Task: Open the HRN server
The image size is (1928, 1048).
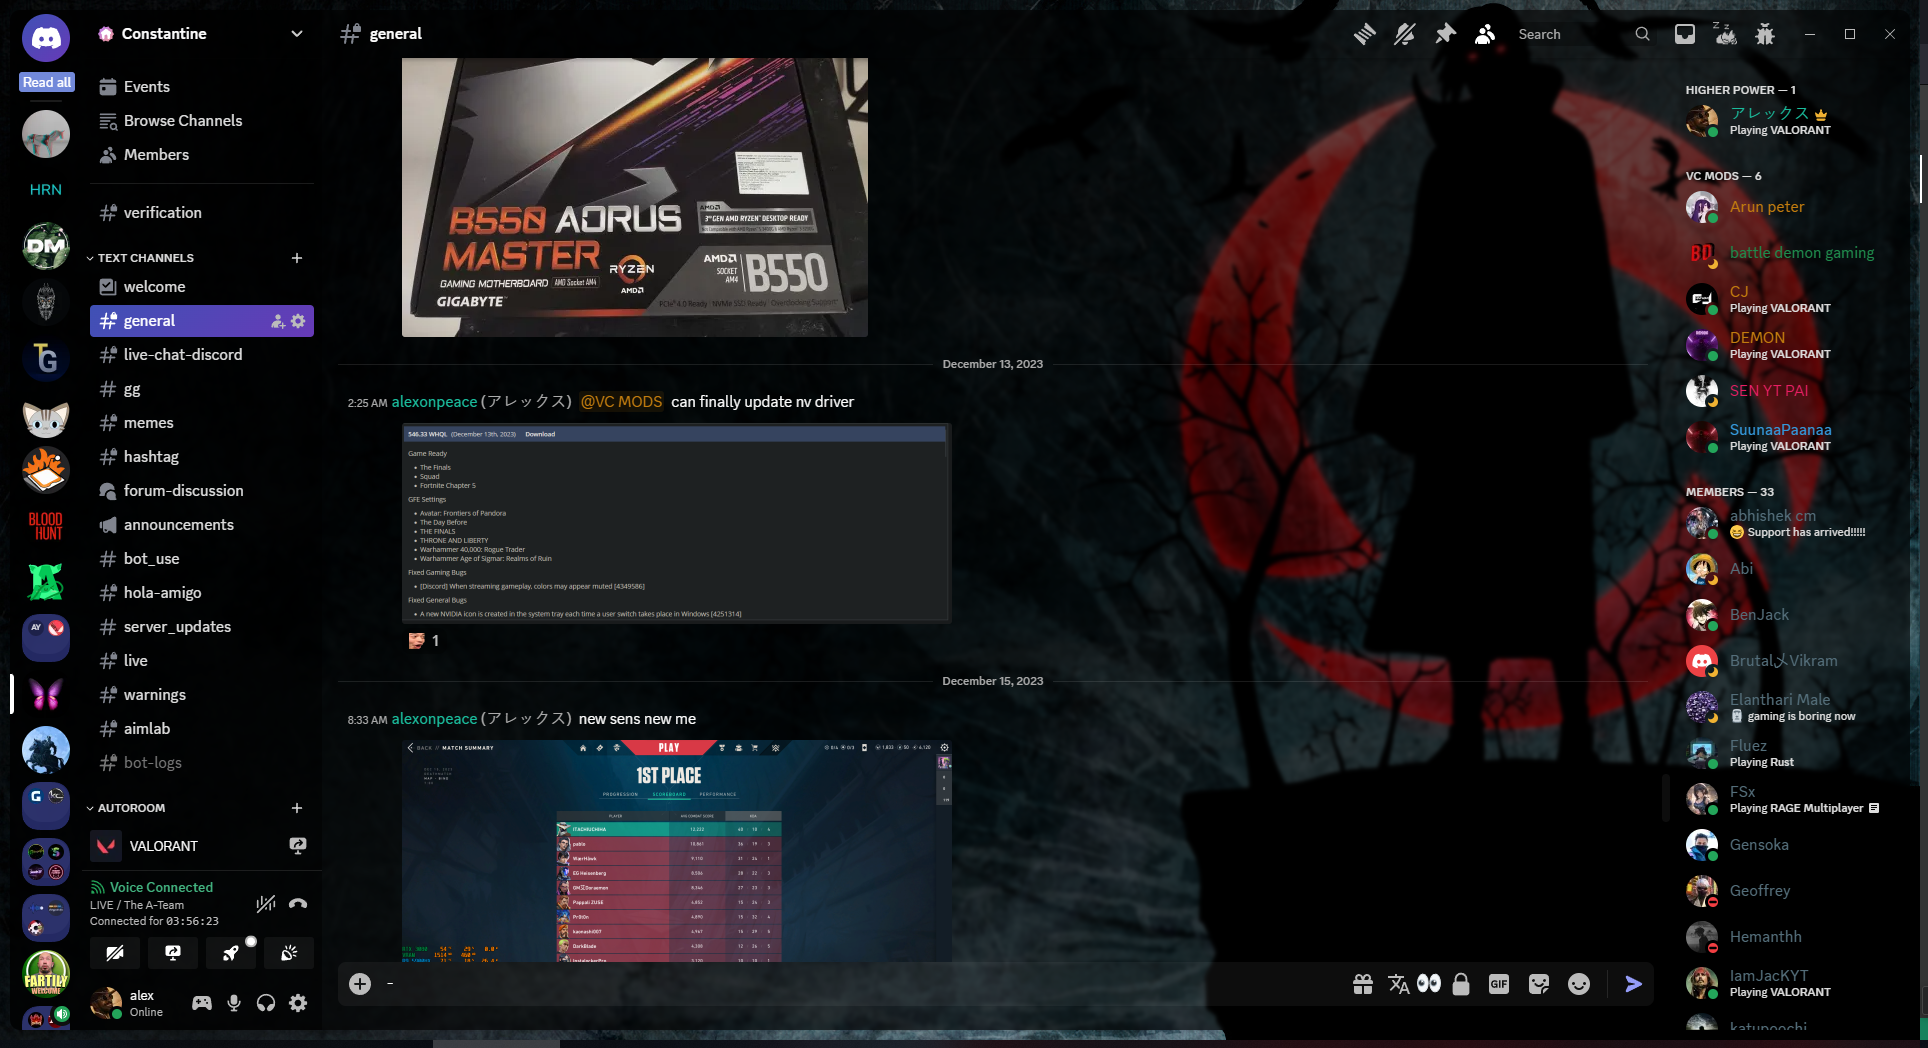Action: 46,190
